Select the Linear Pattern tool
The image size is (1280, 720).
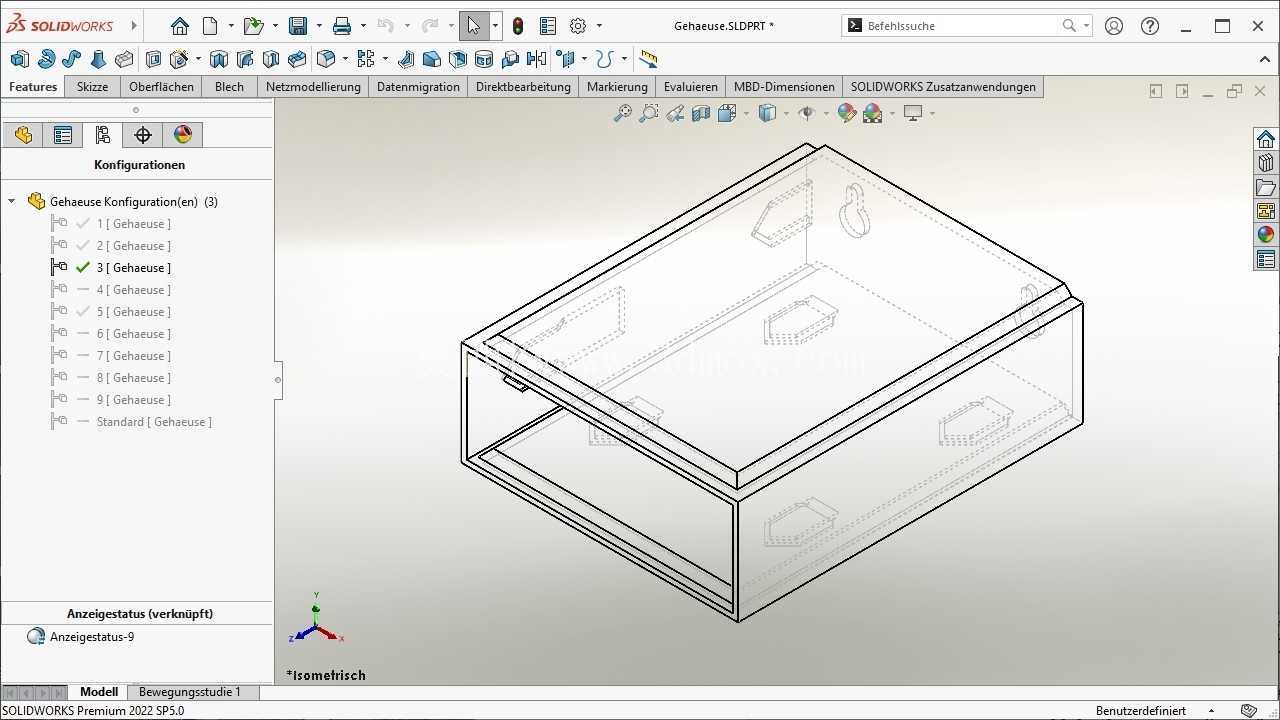click(366, 59)
